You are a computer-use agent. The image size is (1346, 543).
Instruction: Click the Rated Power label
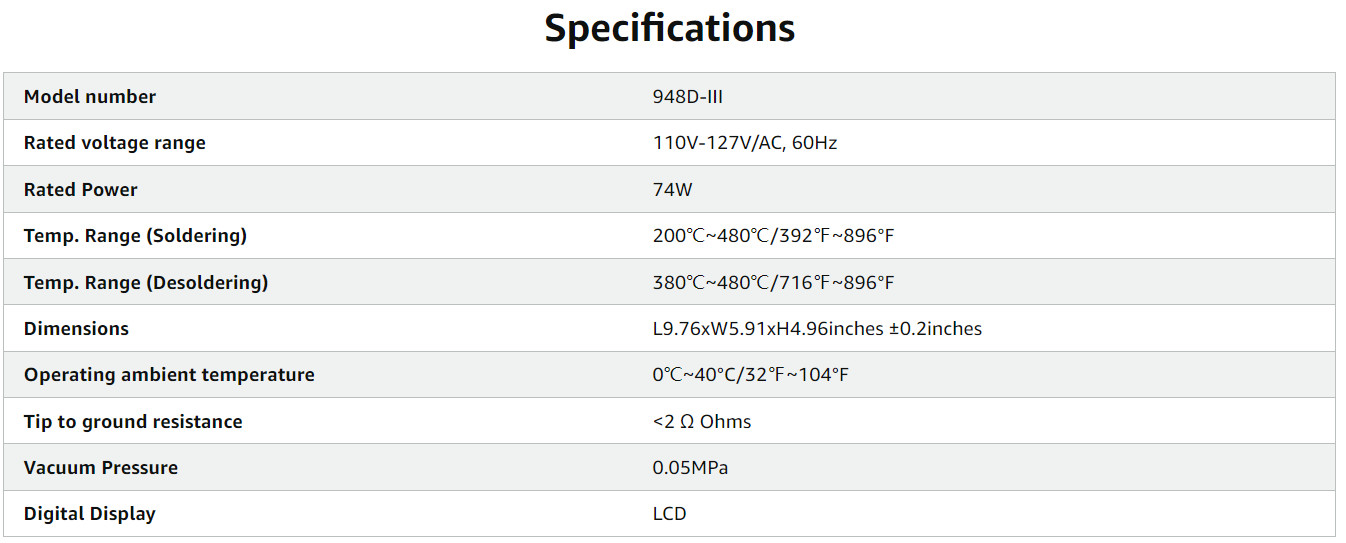[x=81, y=190]
